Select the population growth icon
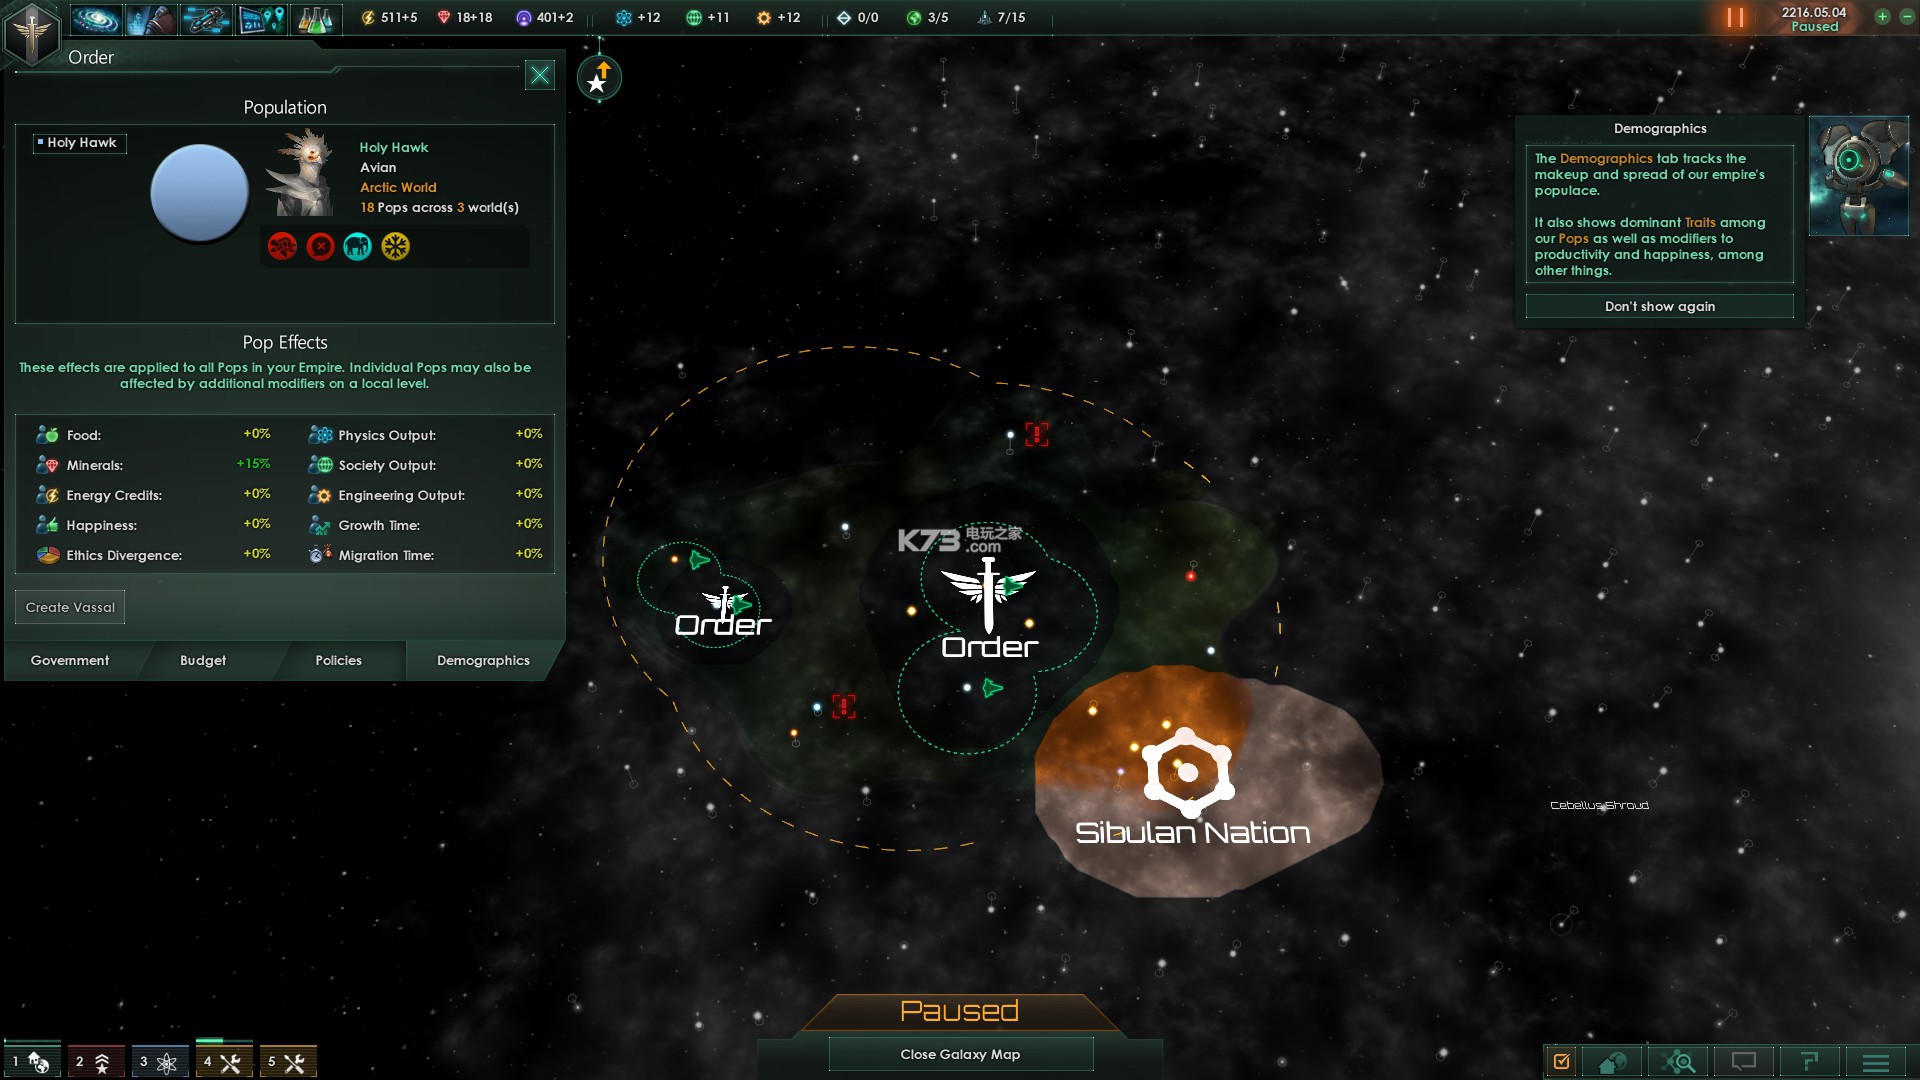This screenshot has height=1080, width=1920. click(x=322, y=524)
